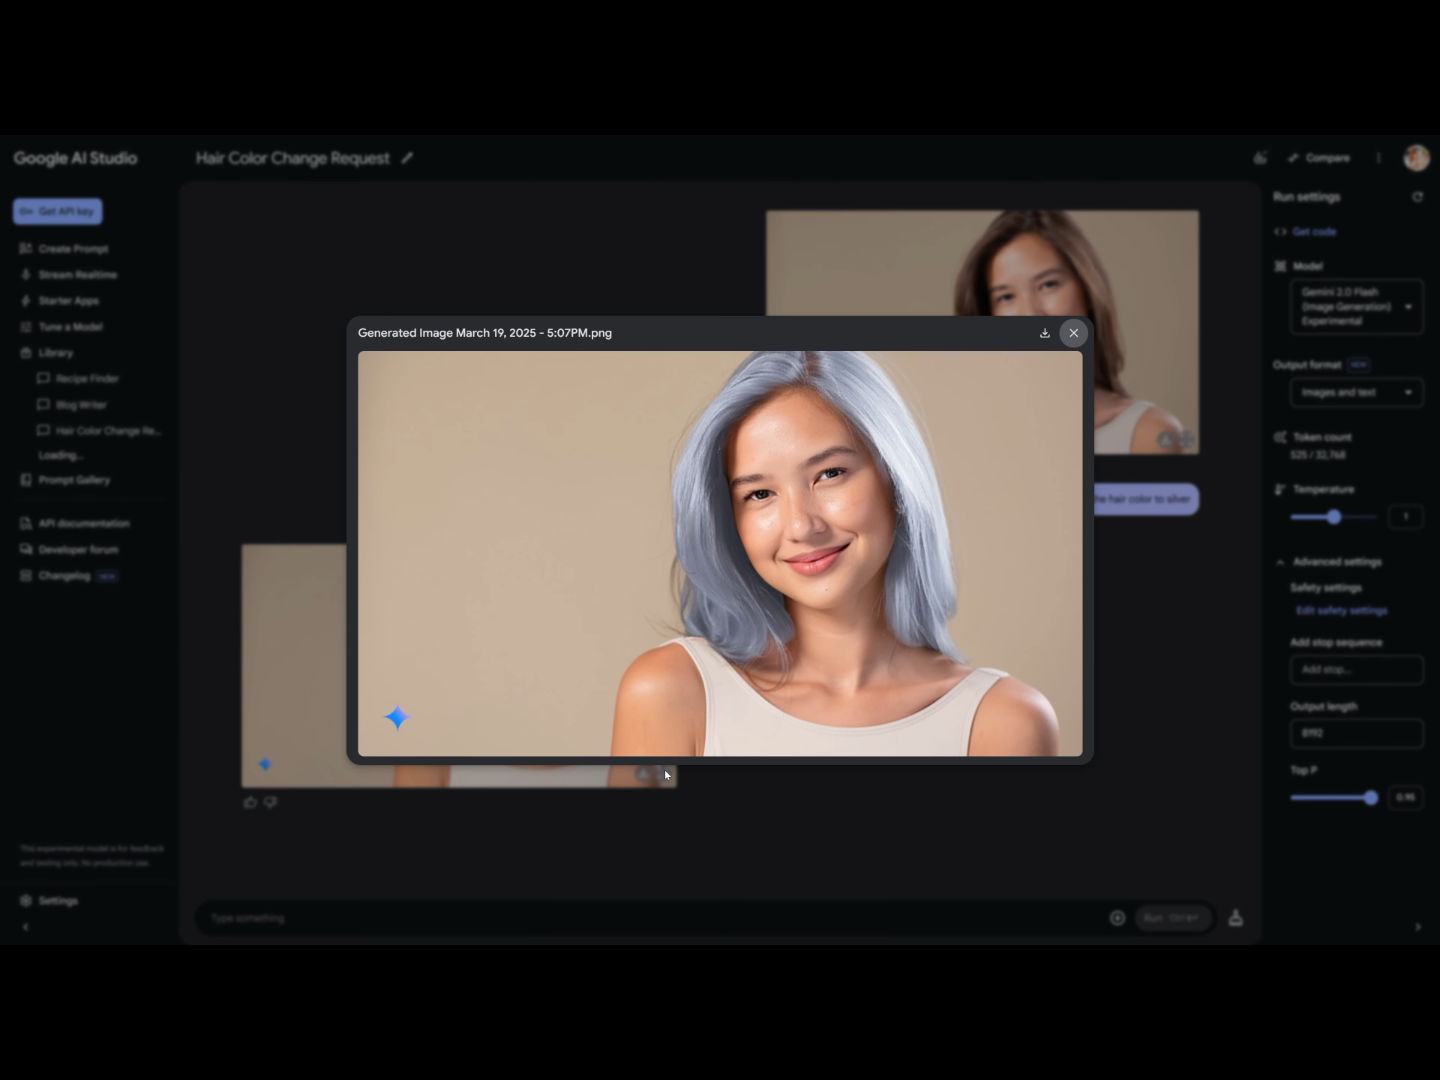Give thumbs down to the generated response
Viewport: 1440px width, 1080px height.
point(270,802)
